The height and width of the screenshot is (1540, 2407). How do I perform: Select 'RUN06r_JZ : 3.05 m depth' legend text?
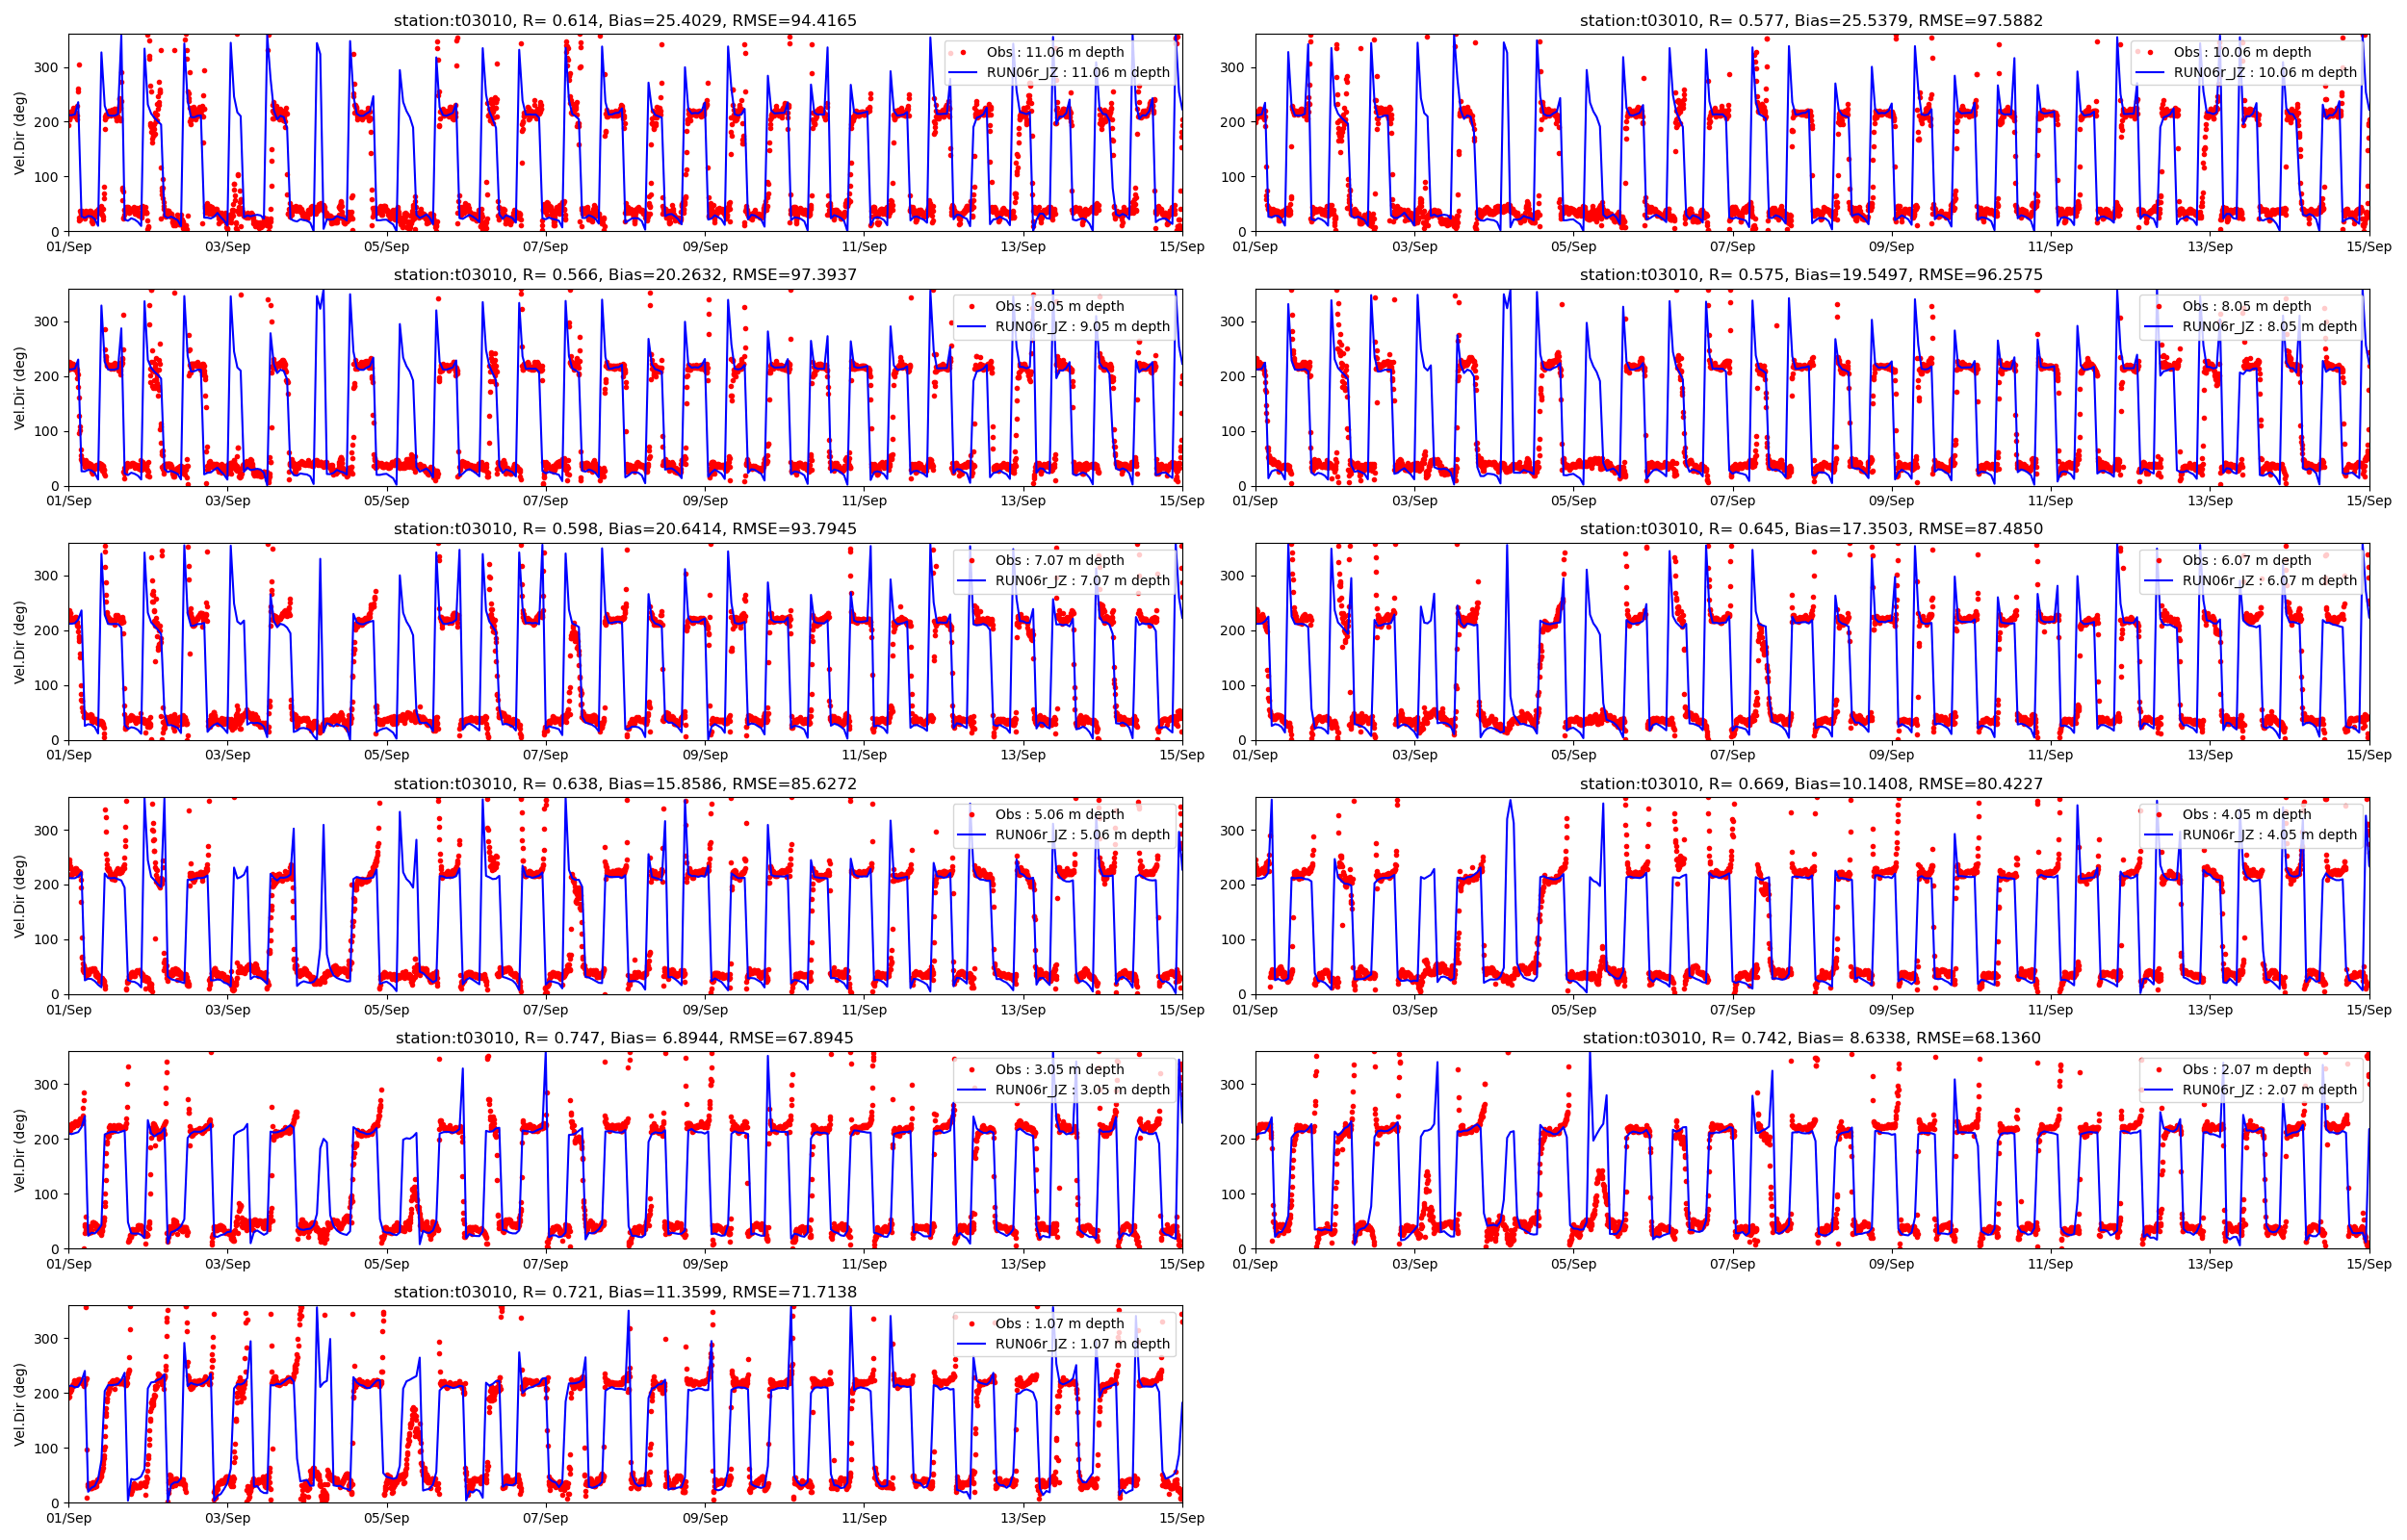point(1082,1090)
